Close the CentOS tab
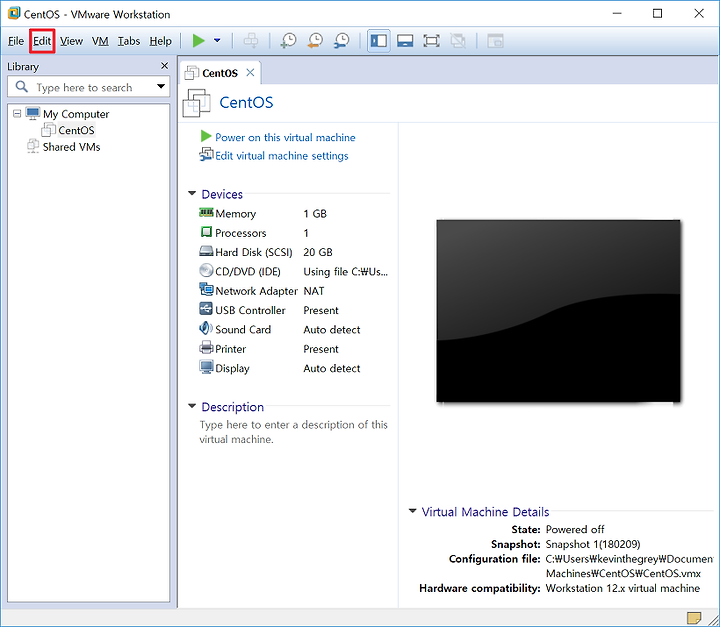 click(x=250, y=73)
